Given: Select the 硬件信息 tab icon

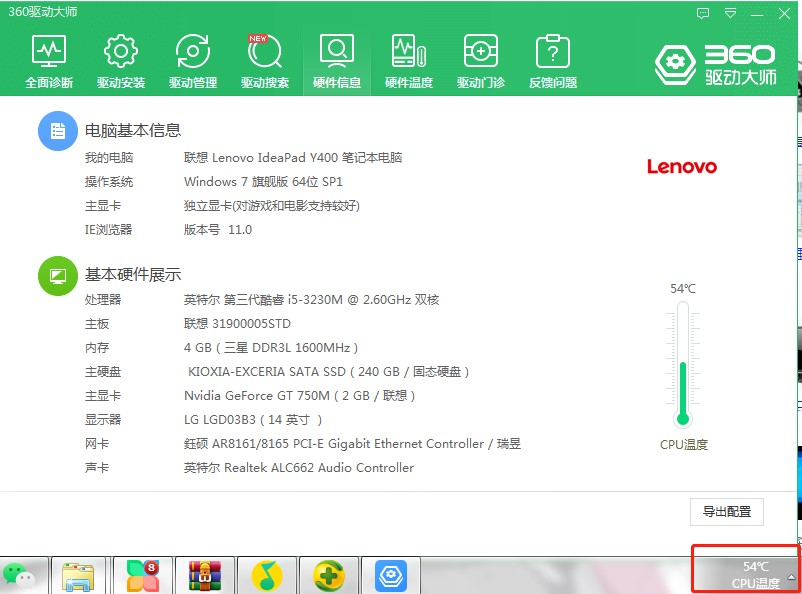Looking at the screenshot, I should (337, 52).
